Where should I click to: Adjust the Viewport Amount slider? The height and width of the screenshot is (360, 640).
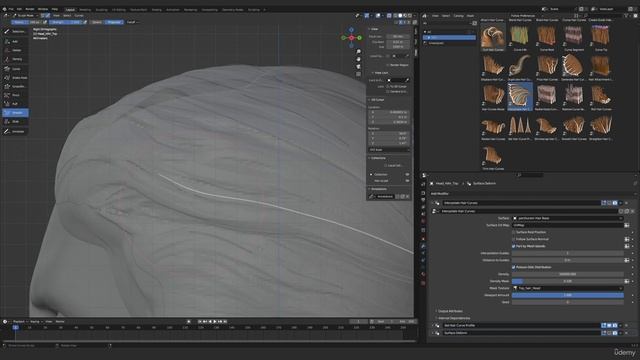click(568, 295)
